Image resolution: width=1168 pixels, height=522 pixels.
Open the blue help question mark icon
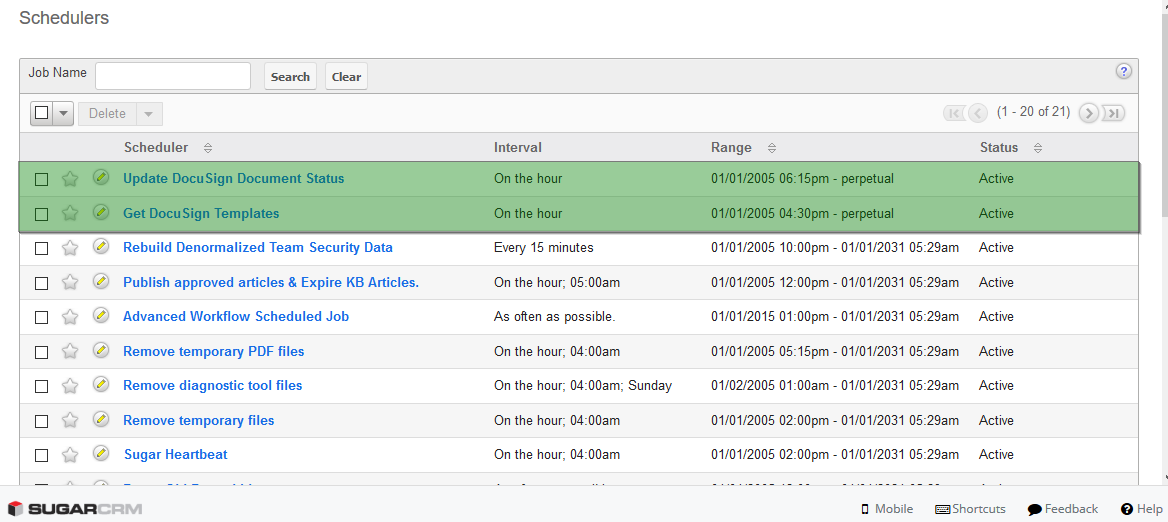tap(1123, 71)
